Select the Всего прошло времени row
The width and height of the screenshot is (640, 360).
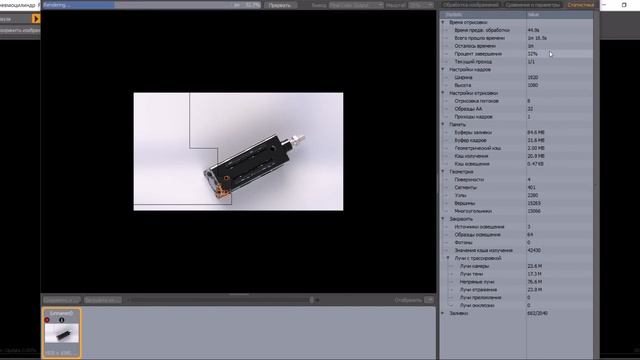point(517,38)
